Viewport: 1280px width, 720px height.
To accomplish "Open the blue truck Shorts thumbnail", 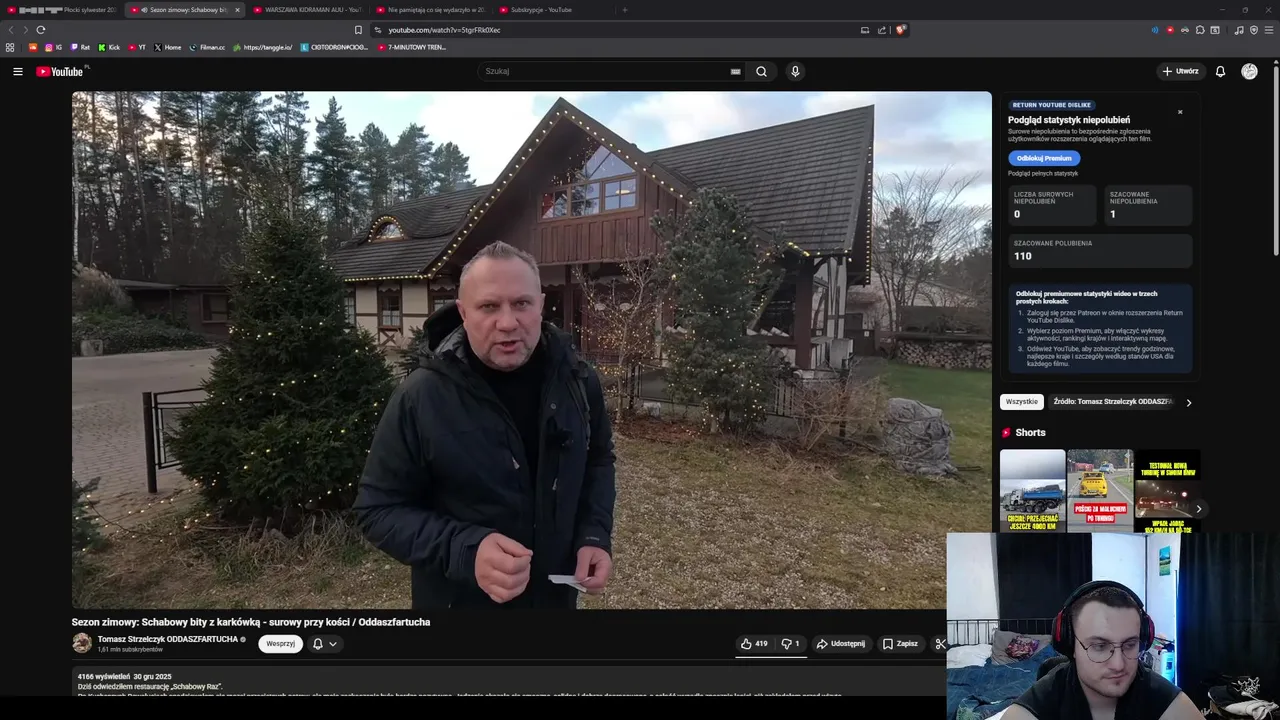I will pos(1032,490).
